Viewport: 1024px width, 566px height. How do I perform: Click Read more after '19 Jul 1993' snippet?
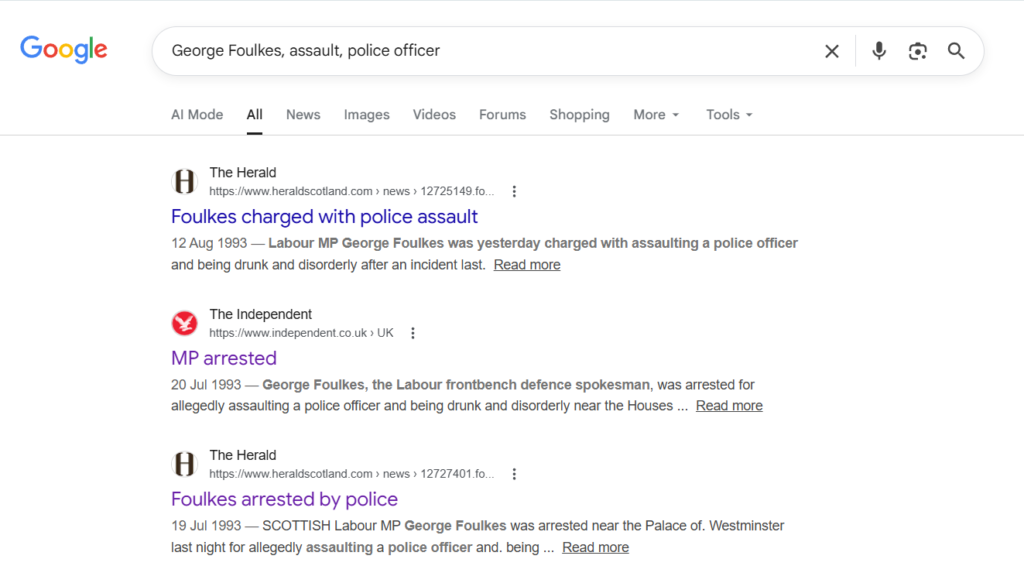596,548
